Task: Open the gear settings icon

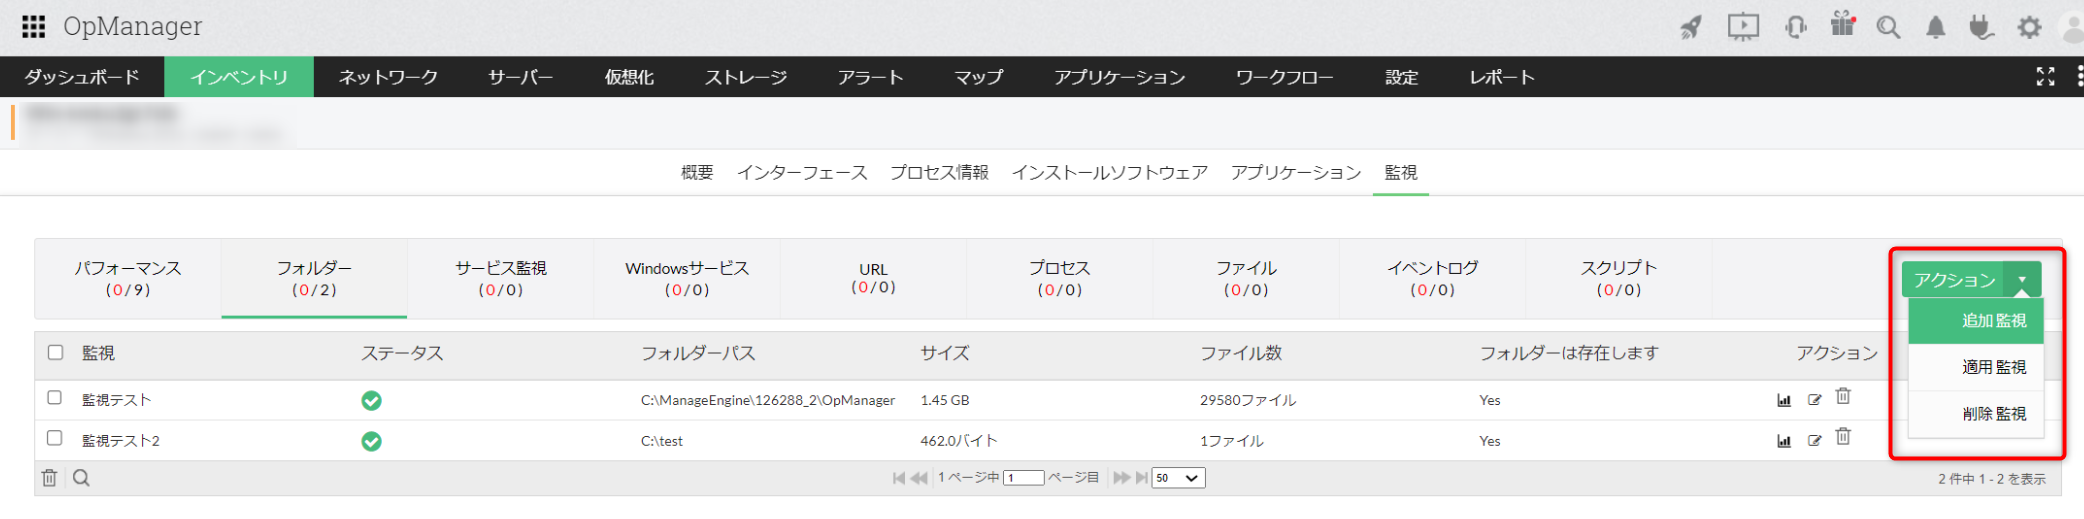Action: [2029, 27]
